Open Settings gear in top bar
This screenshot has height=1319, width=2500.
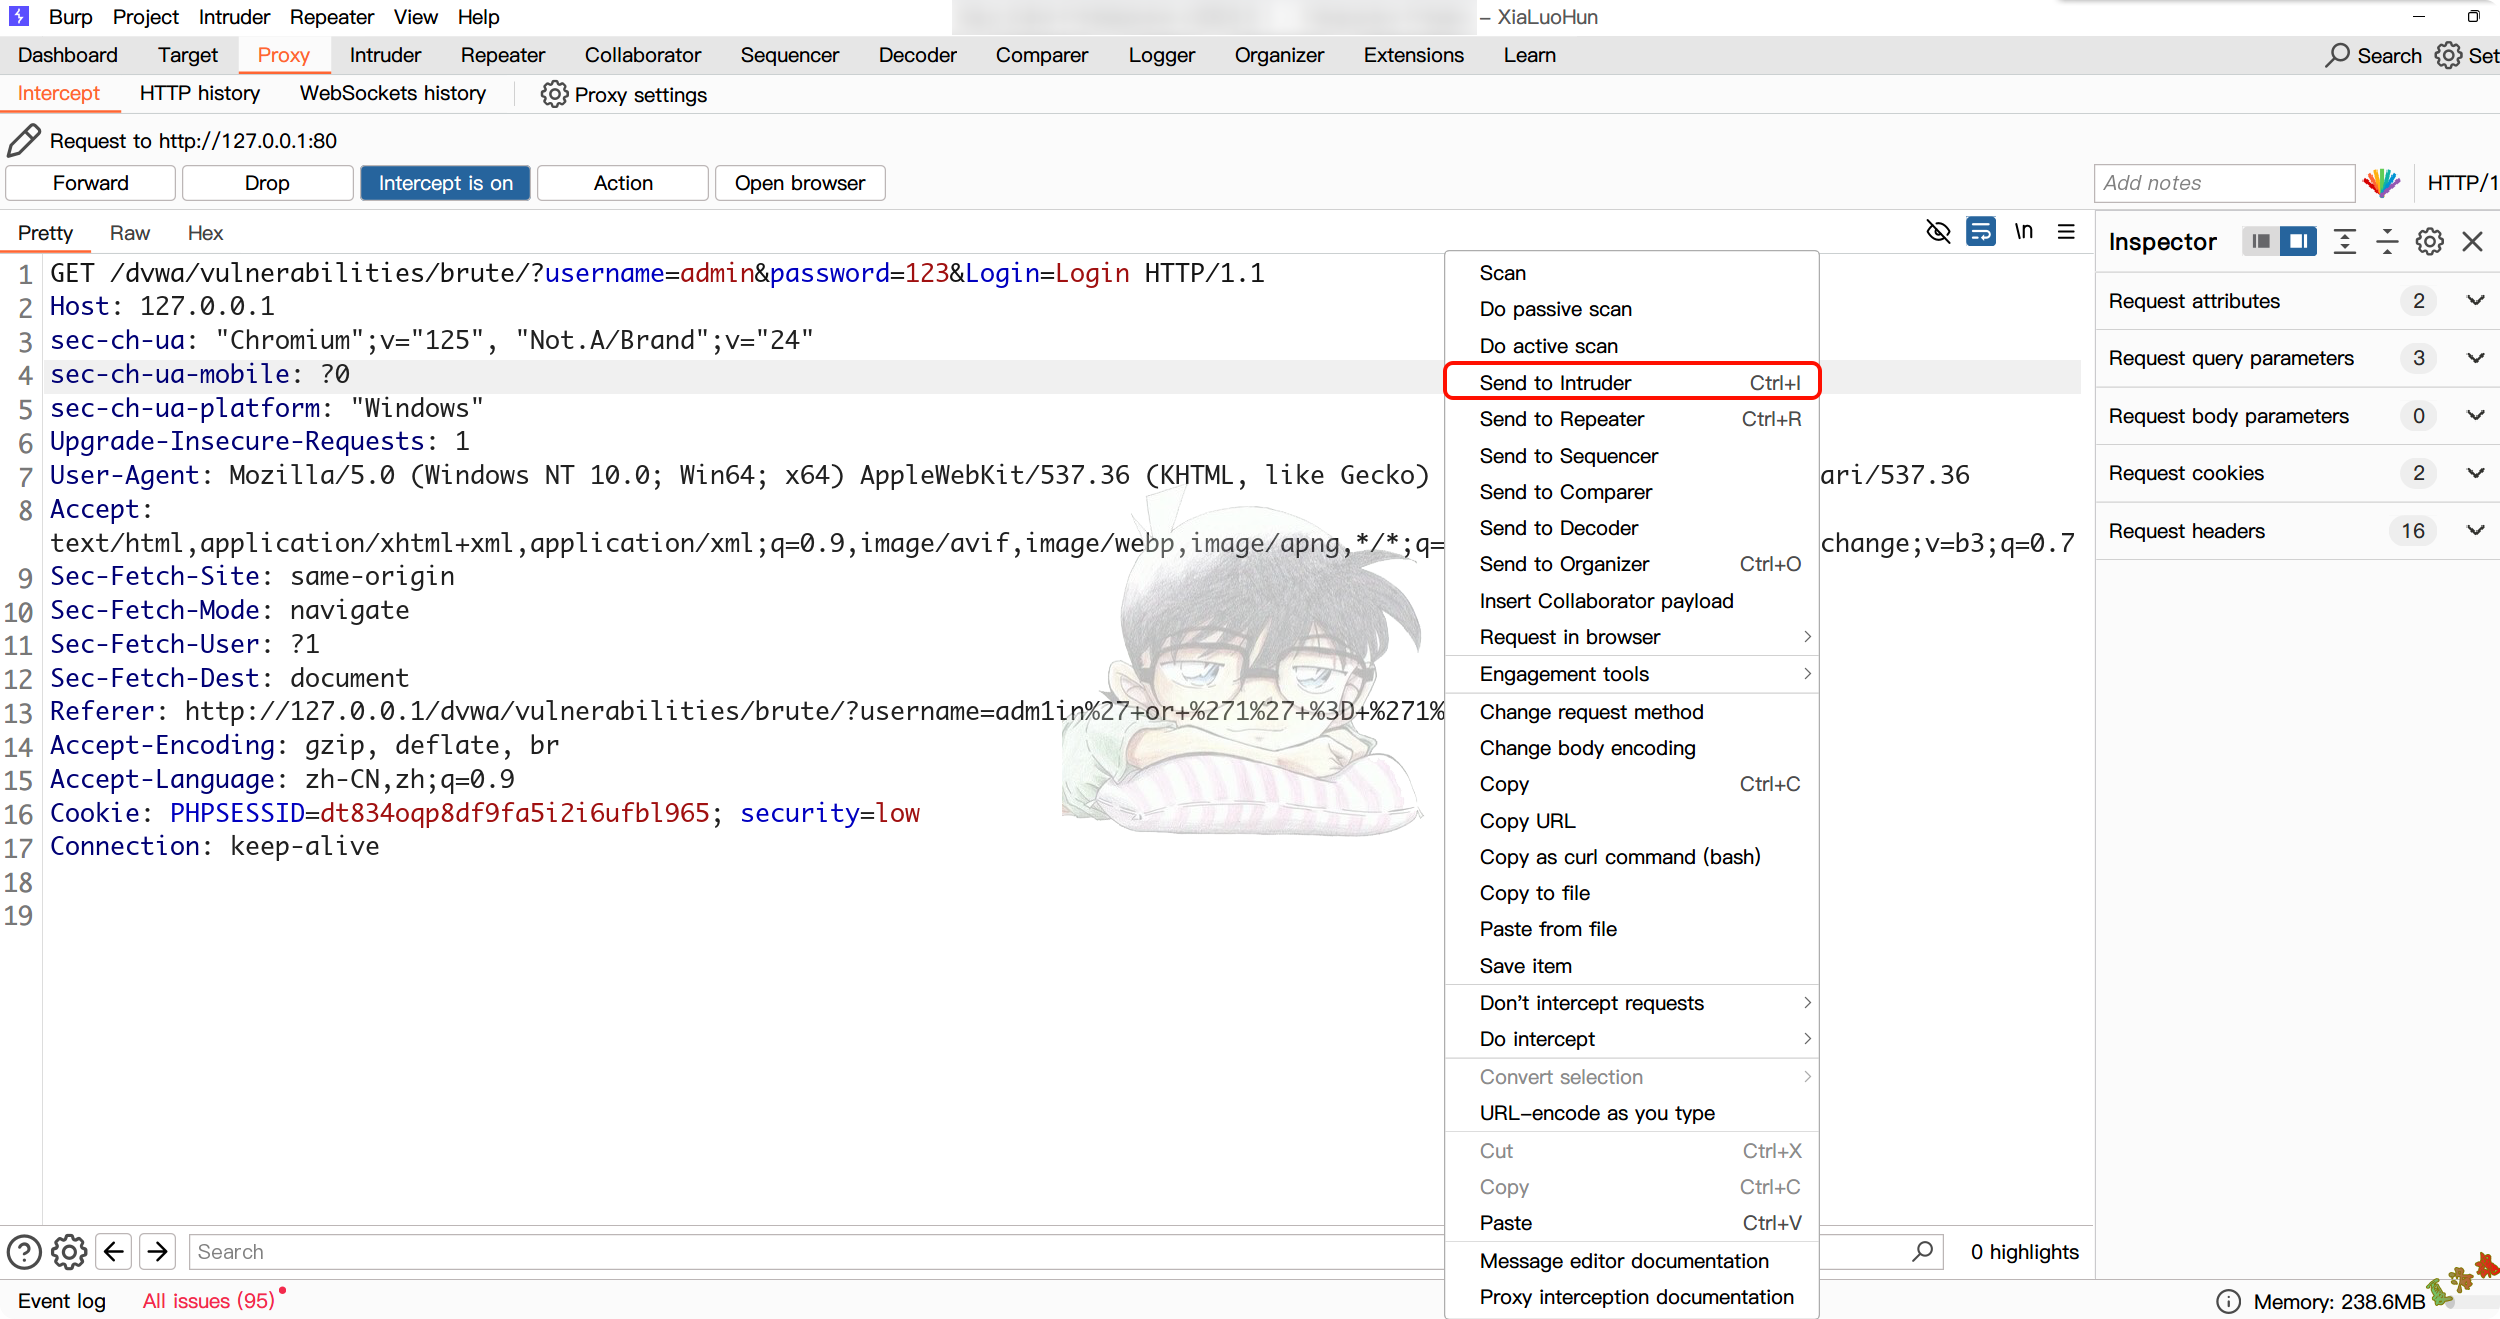click(2448, 55)
